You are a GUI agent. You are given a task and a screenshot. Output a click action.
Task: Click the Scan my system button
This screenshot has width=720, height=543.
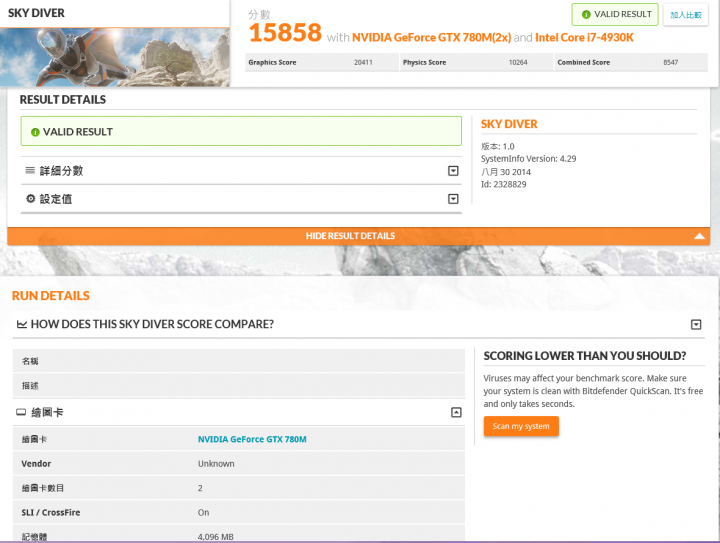point(521,426)
